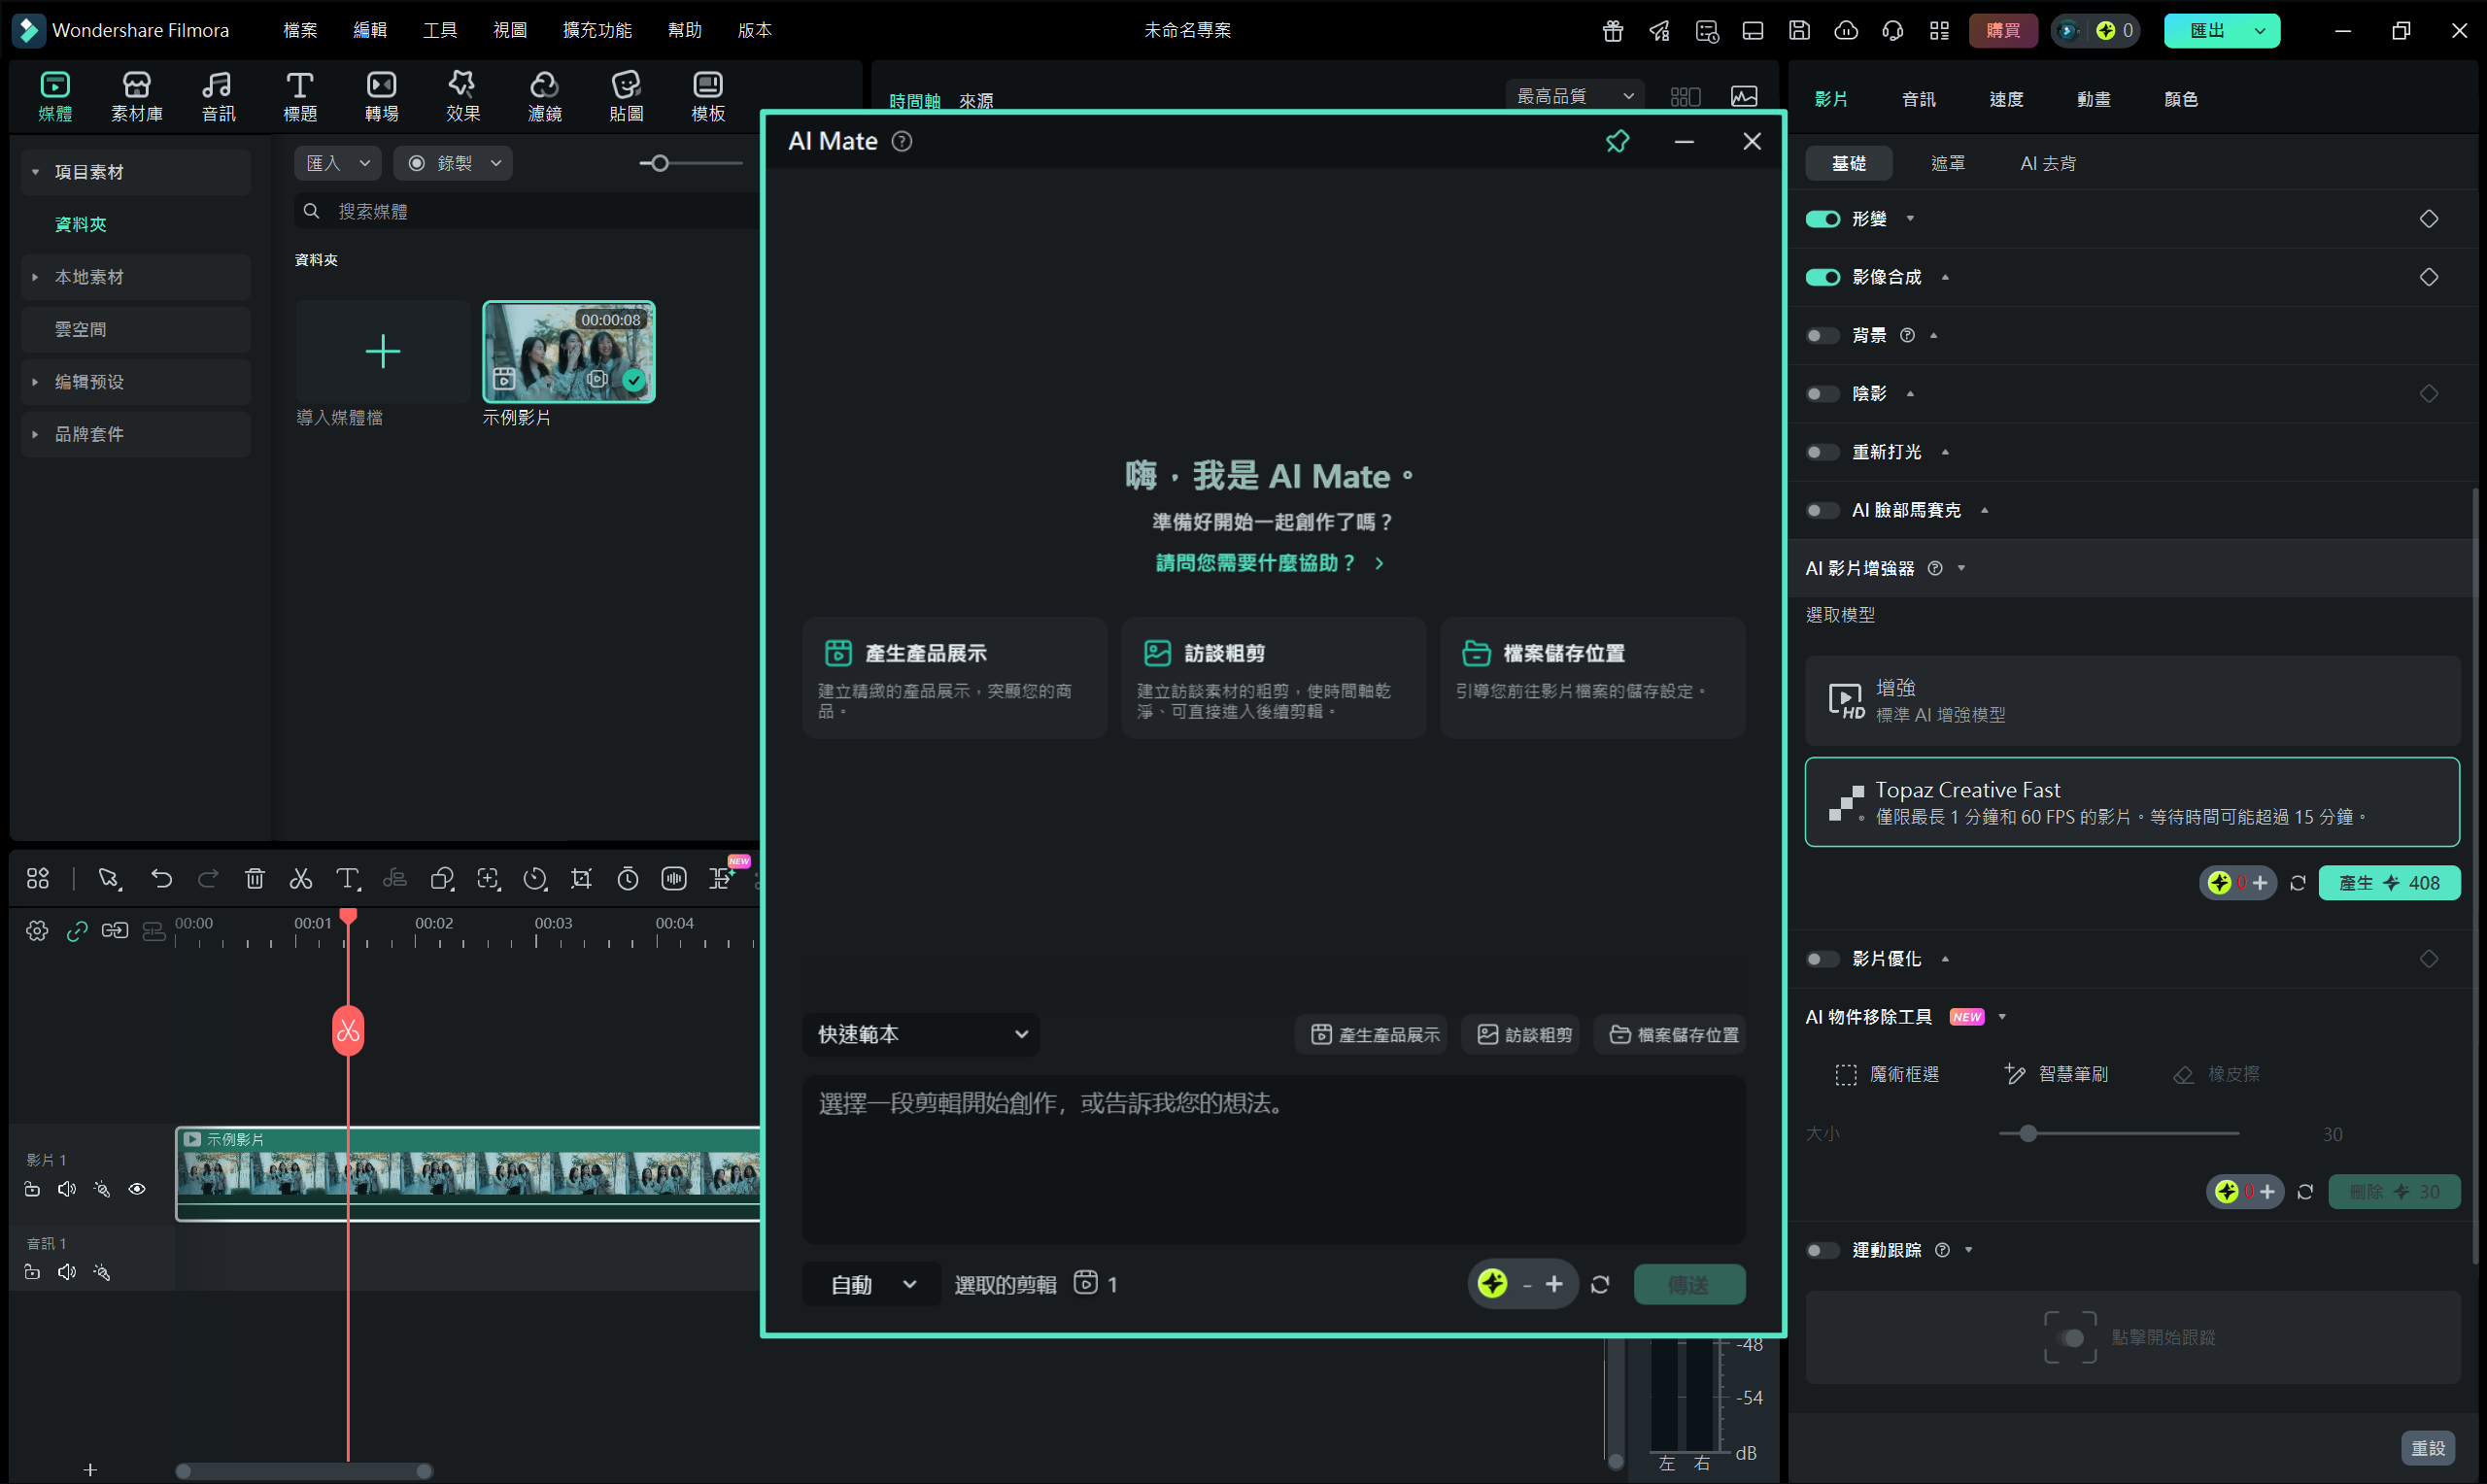Open the Effects panel
This screenshot has height=1484, width=2487.
pos(462,95)
